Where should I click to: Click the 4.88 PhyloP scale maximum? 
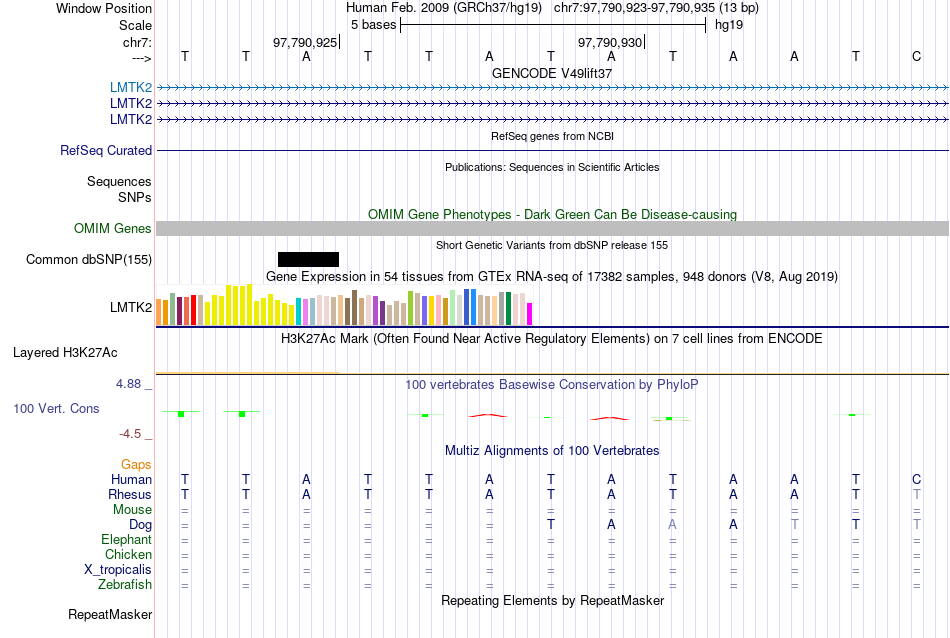[x=128, y=384]
